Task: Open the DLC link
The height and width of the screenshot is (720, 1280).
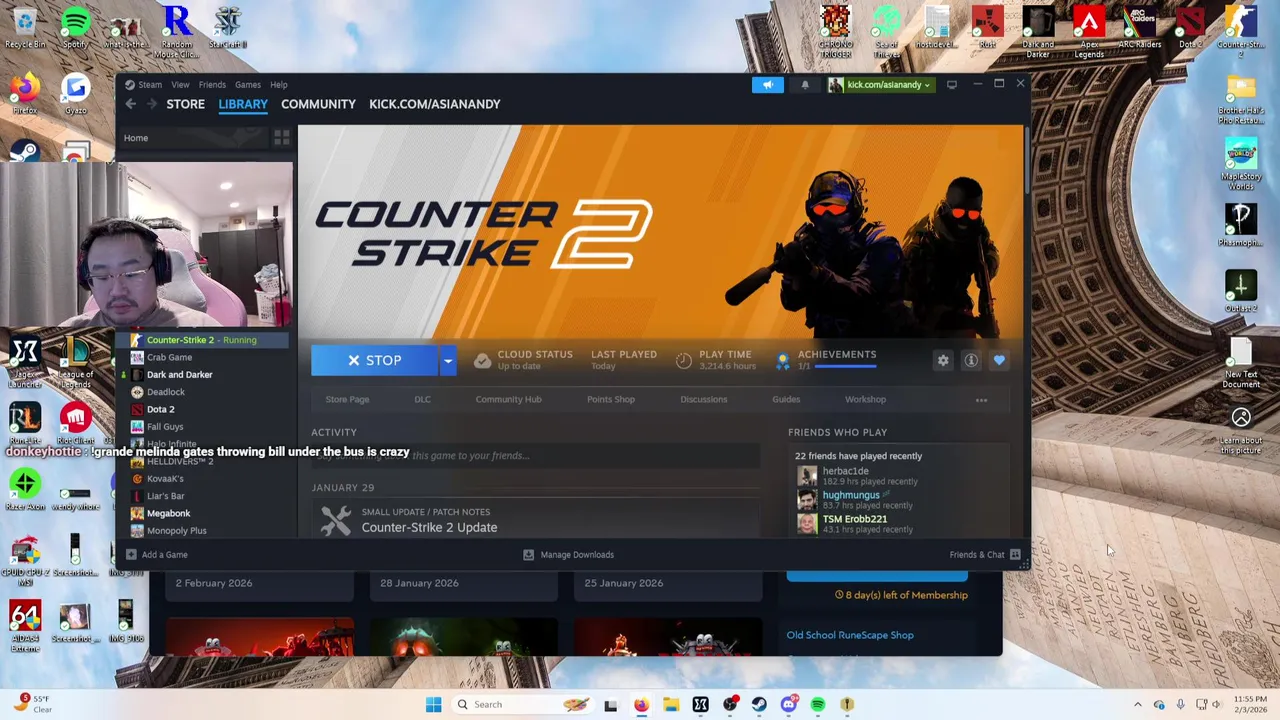Action: tap(422, 400)
